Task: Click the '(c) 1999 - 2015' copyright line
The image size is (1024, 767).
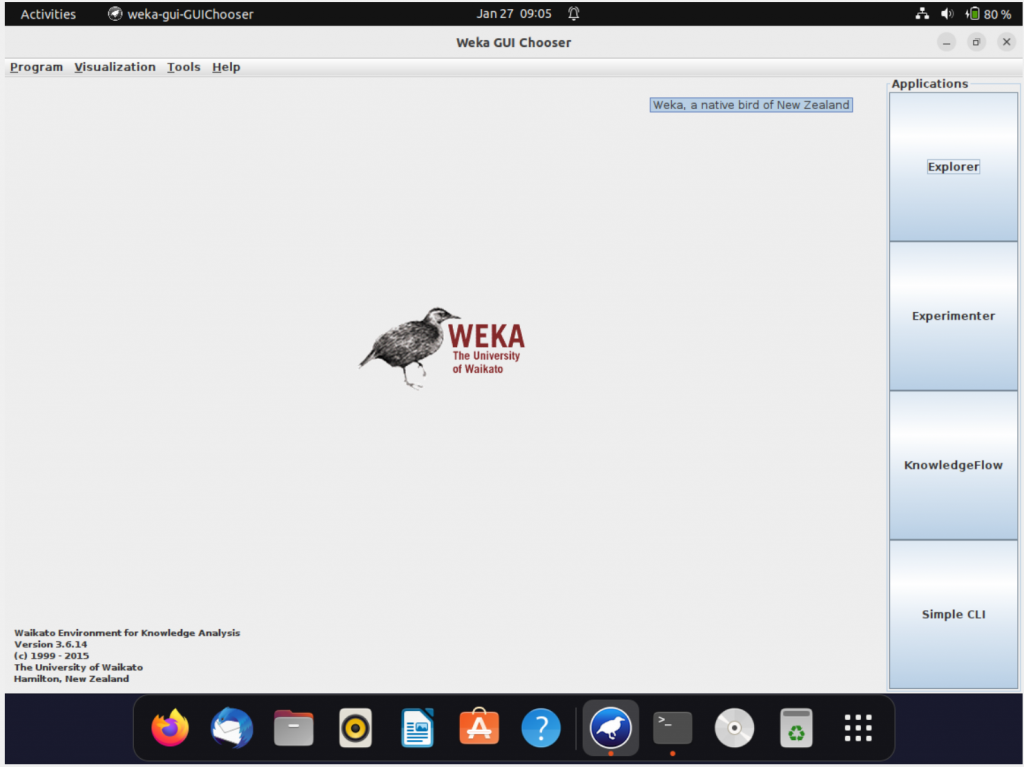Action: (x=51, y=656)
